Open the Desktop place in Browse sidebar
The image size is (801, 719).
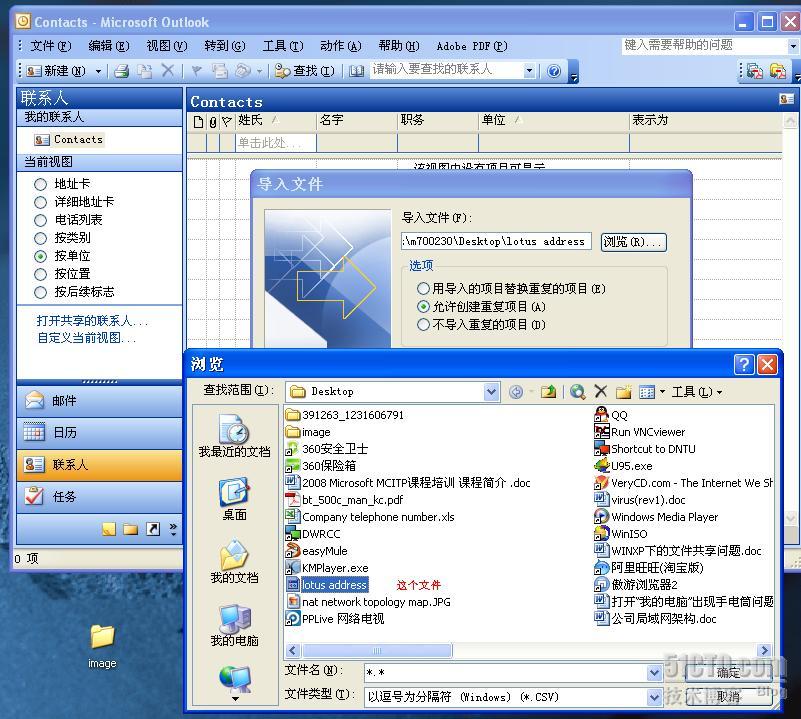pyautogui.click(x=234, y=499)
